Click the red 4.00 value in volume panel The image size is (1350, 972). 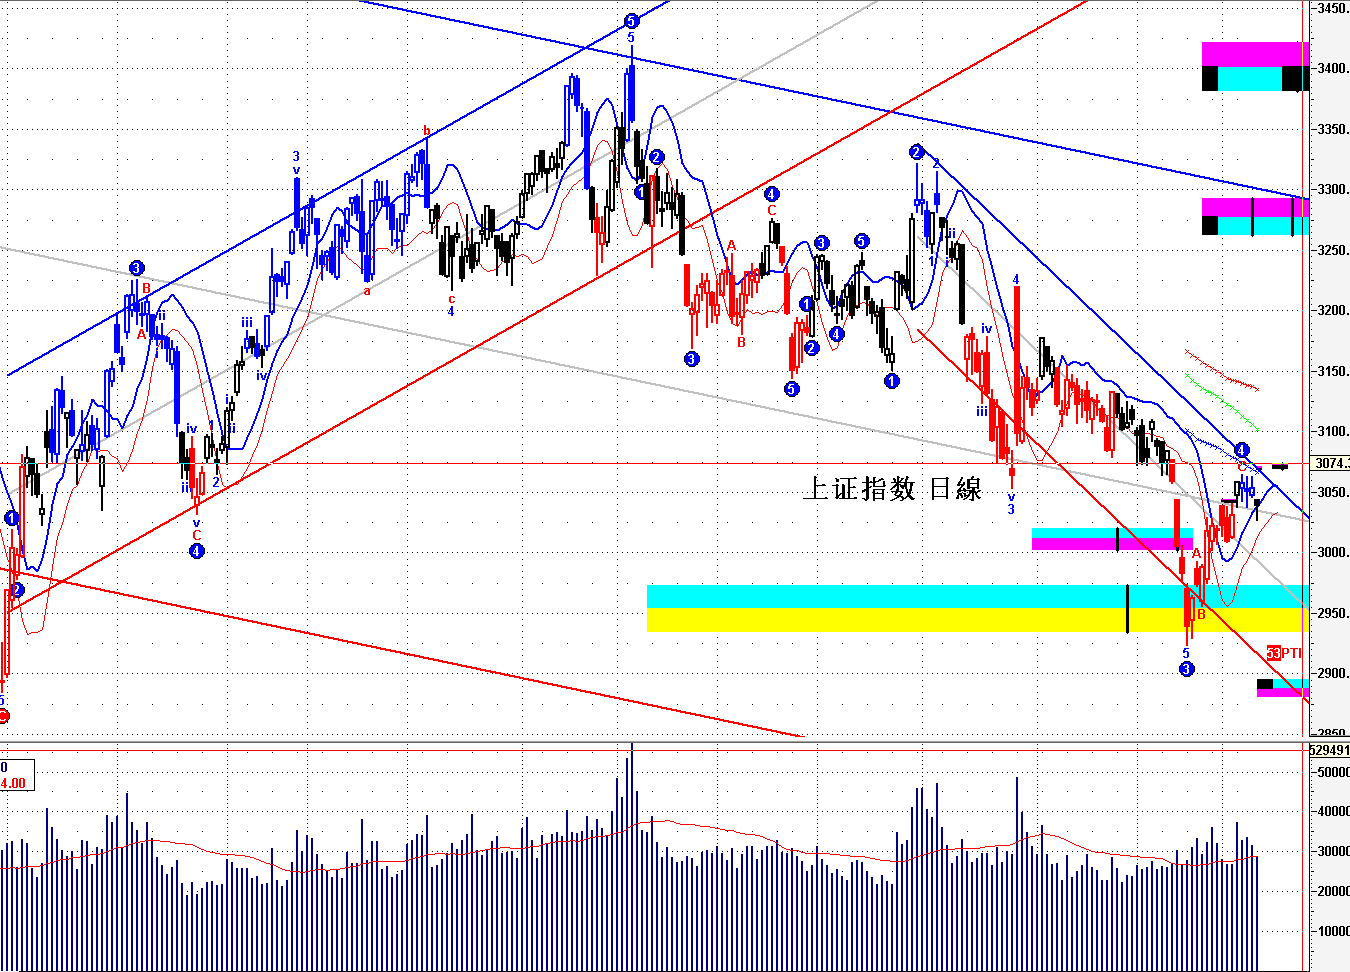pos(14,783)
